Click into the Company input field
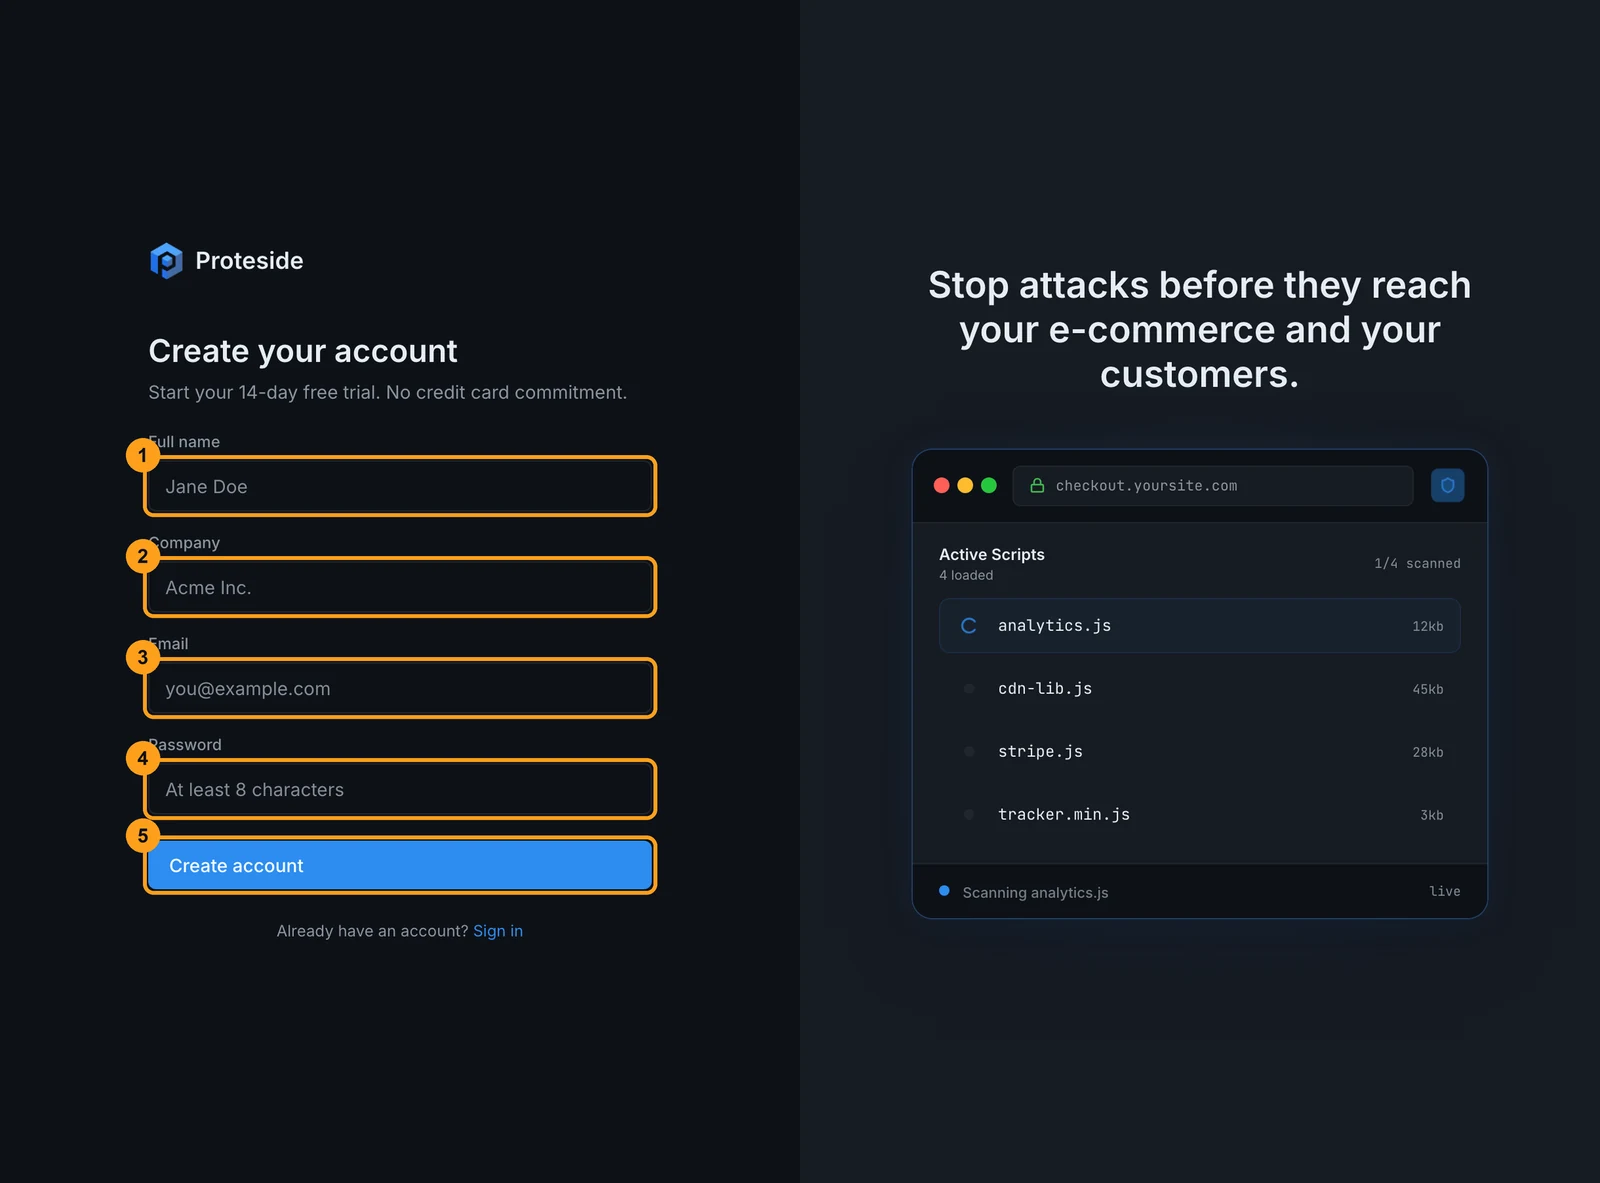The image size is (1600, 1183). coord(400,587)
